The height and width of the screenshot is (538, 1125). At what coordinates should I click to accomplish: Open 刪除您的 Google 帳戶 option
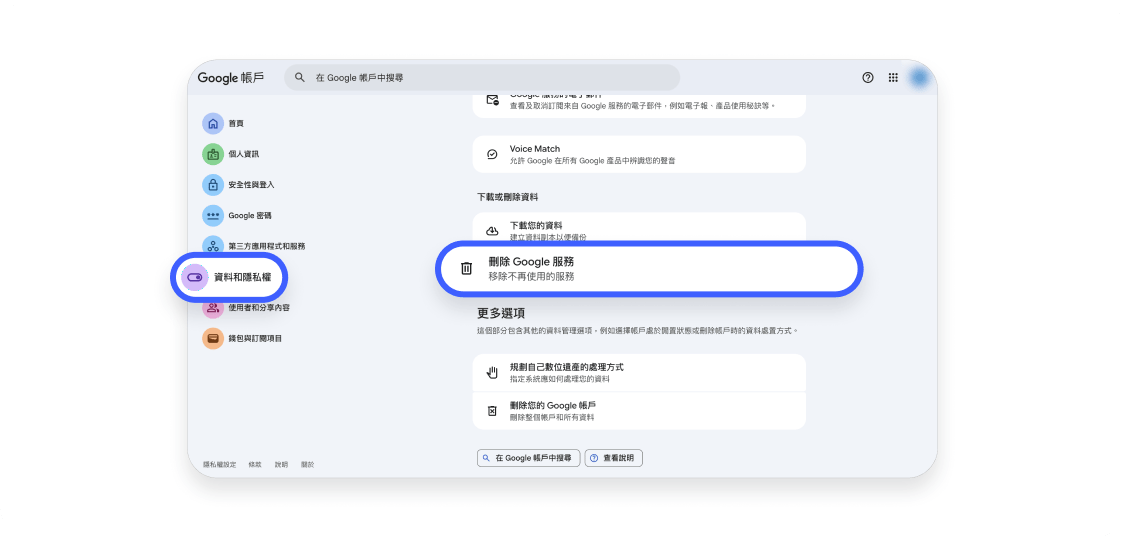point(639,411)
